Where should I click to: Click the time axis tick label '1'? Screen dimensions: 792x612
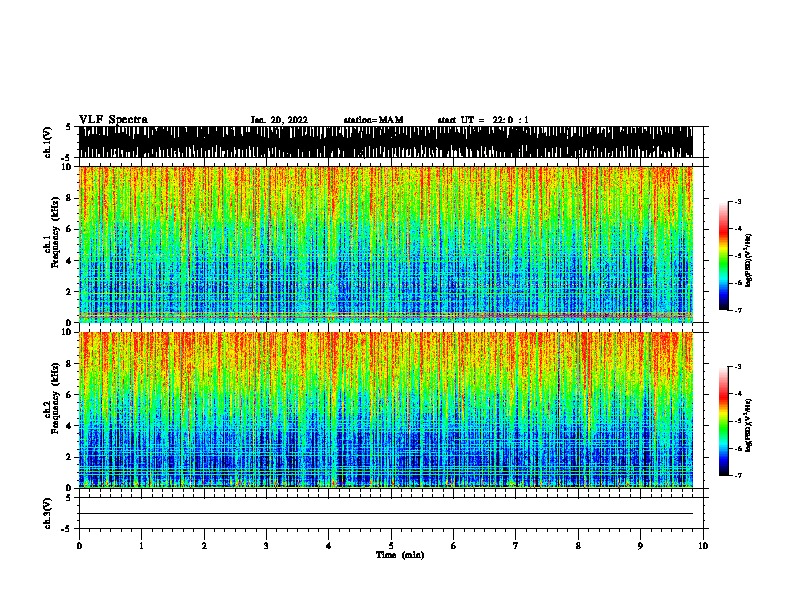[141, 545]
